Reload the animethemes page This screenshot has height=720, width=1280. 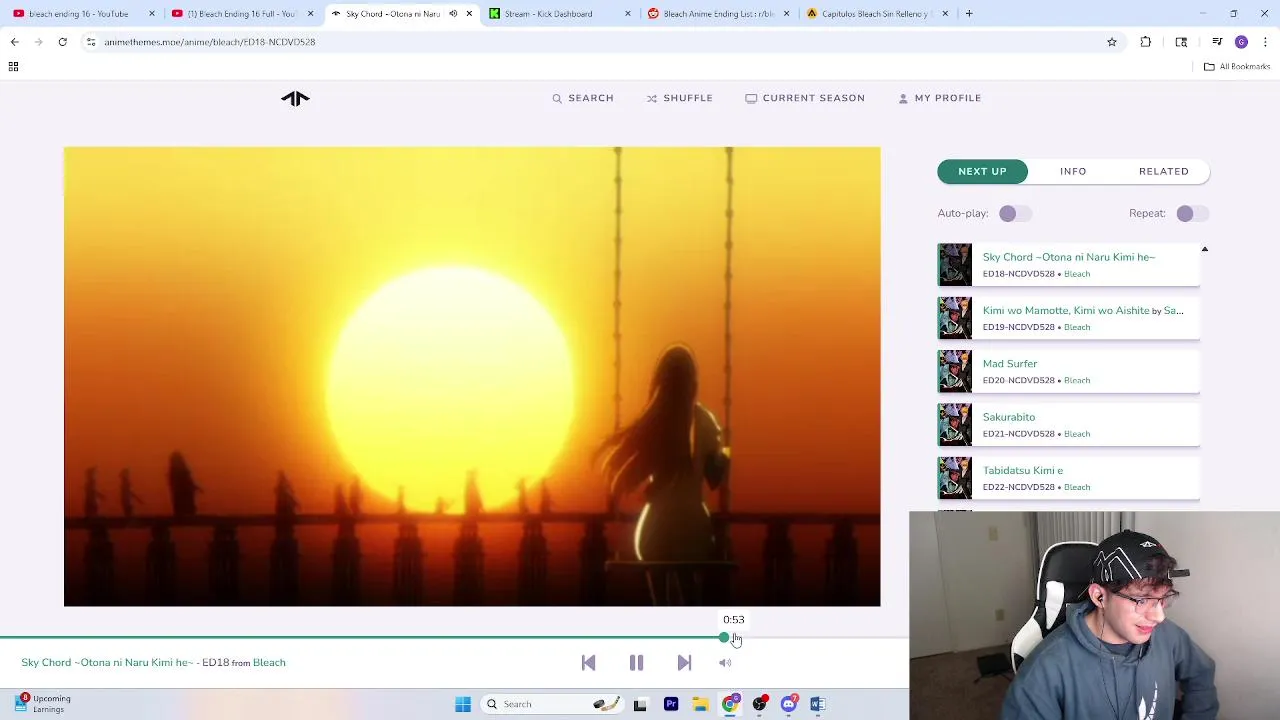click(62, 42)
